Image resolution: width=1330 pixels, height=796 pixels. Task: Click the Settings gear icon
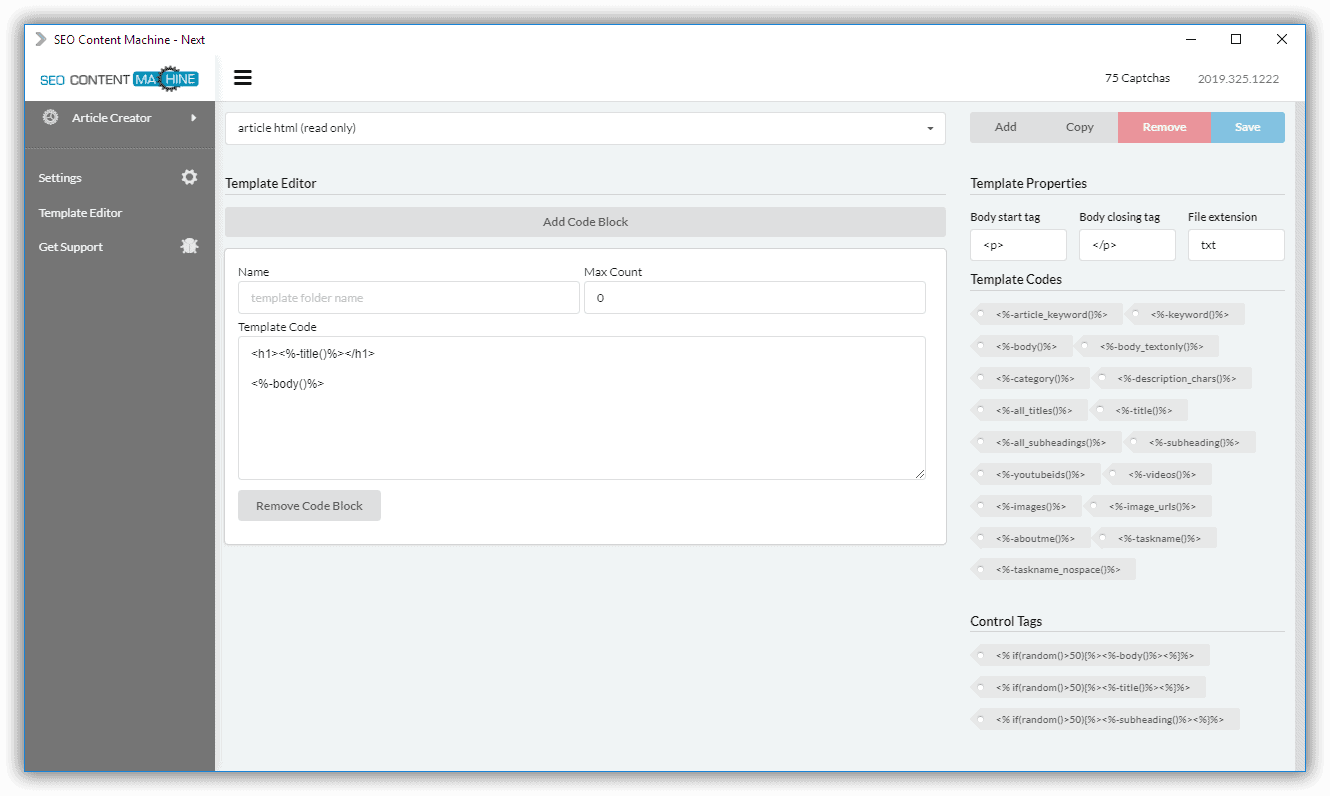[x=189, y=177]
